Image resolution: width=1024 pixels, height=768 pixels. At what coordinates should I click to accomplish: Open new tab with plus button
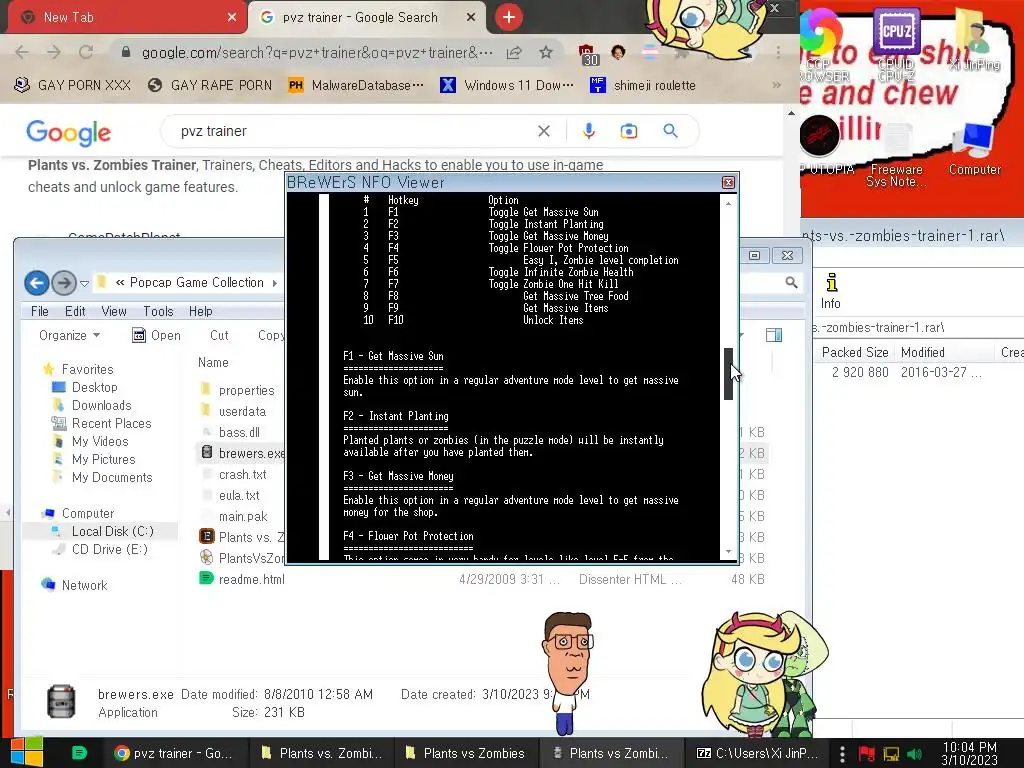click(x=509, y=17)
